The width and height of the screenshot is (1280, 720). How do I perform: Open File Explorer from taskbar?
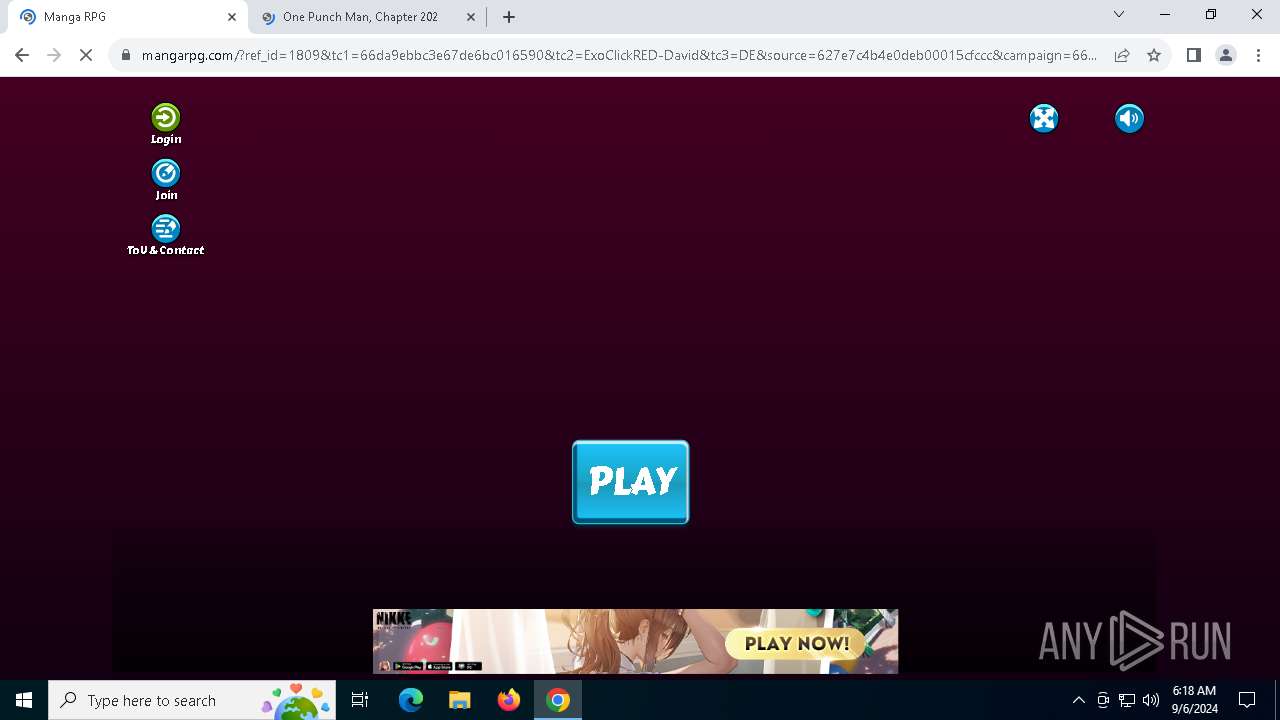click(460, 700)
